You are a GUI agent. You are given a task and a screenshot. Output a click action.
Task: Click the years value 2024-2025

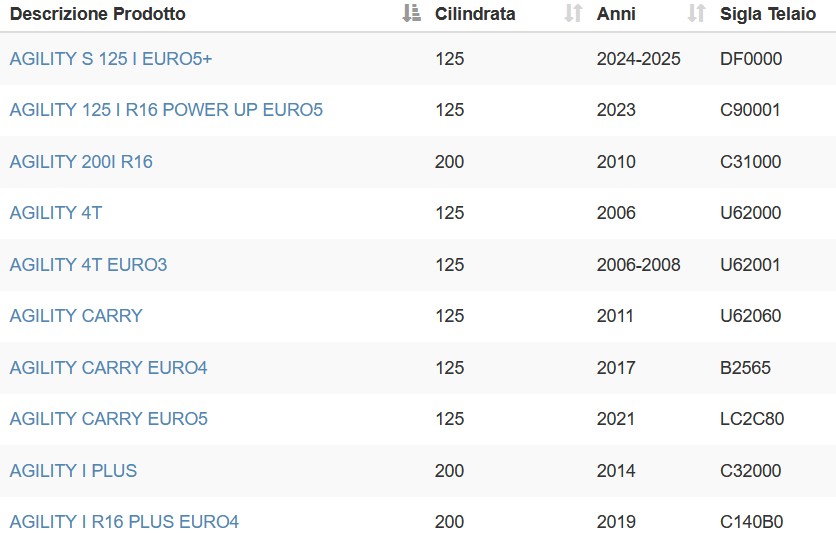(x=638, y=59)
